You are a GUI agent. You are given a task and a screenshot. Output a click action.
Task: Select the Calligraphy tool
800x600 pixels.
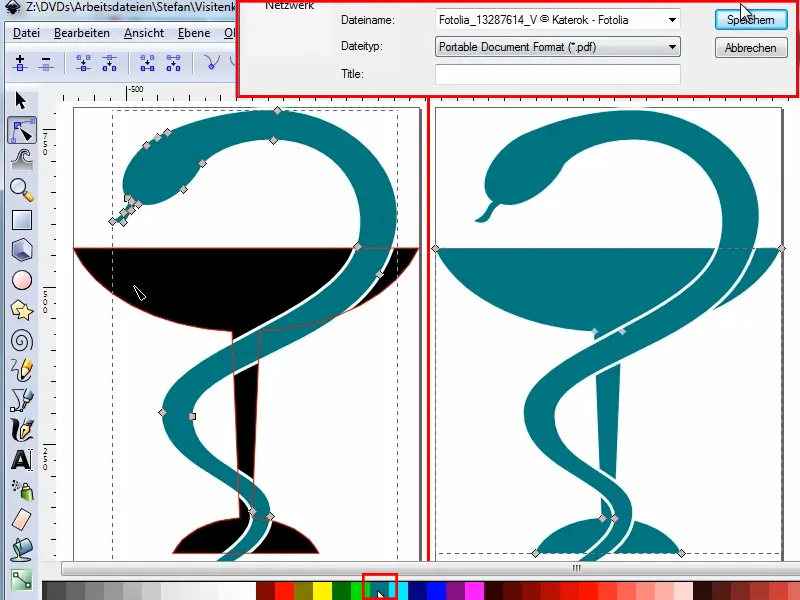pos(22,430)
